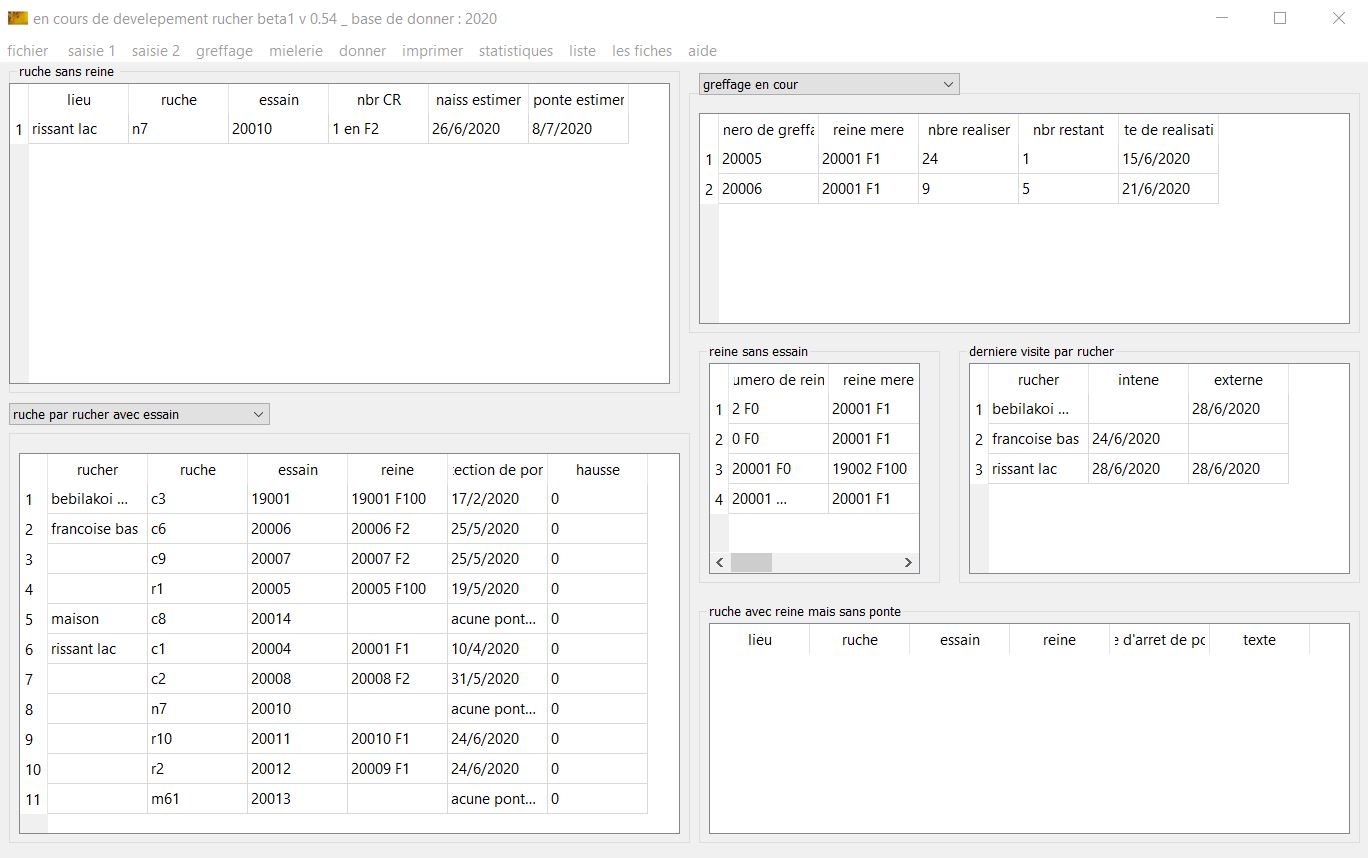Viewport: 1368px width, 858px height.
Task: Select row 2 header in greffage table
Action: tap(709, 189)
